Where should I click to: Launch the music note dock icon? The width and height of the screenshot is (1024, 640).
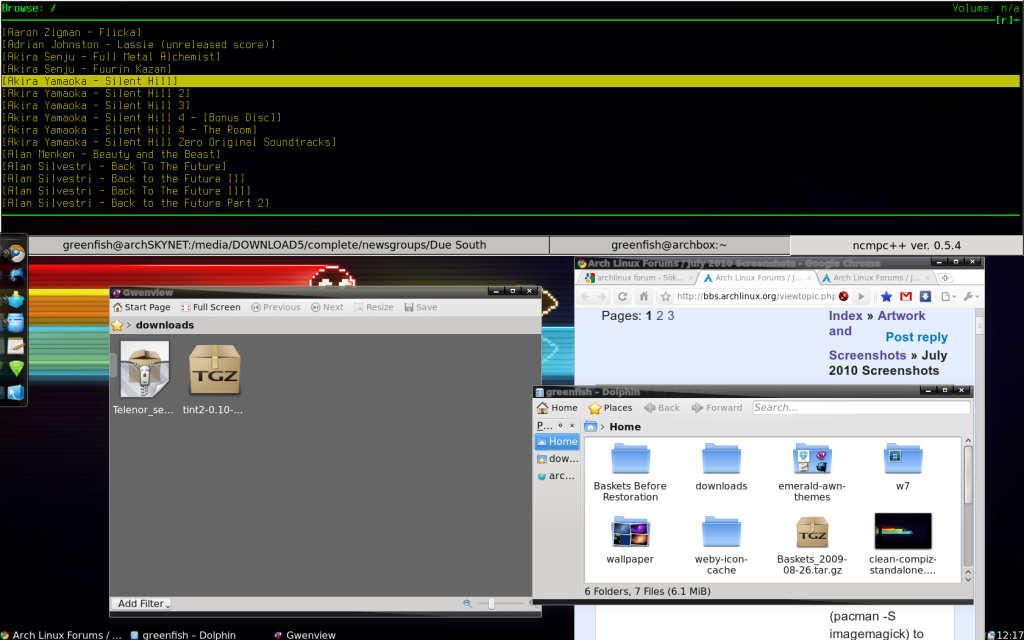[14, 276]
